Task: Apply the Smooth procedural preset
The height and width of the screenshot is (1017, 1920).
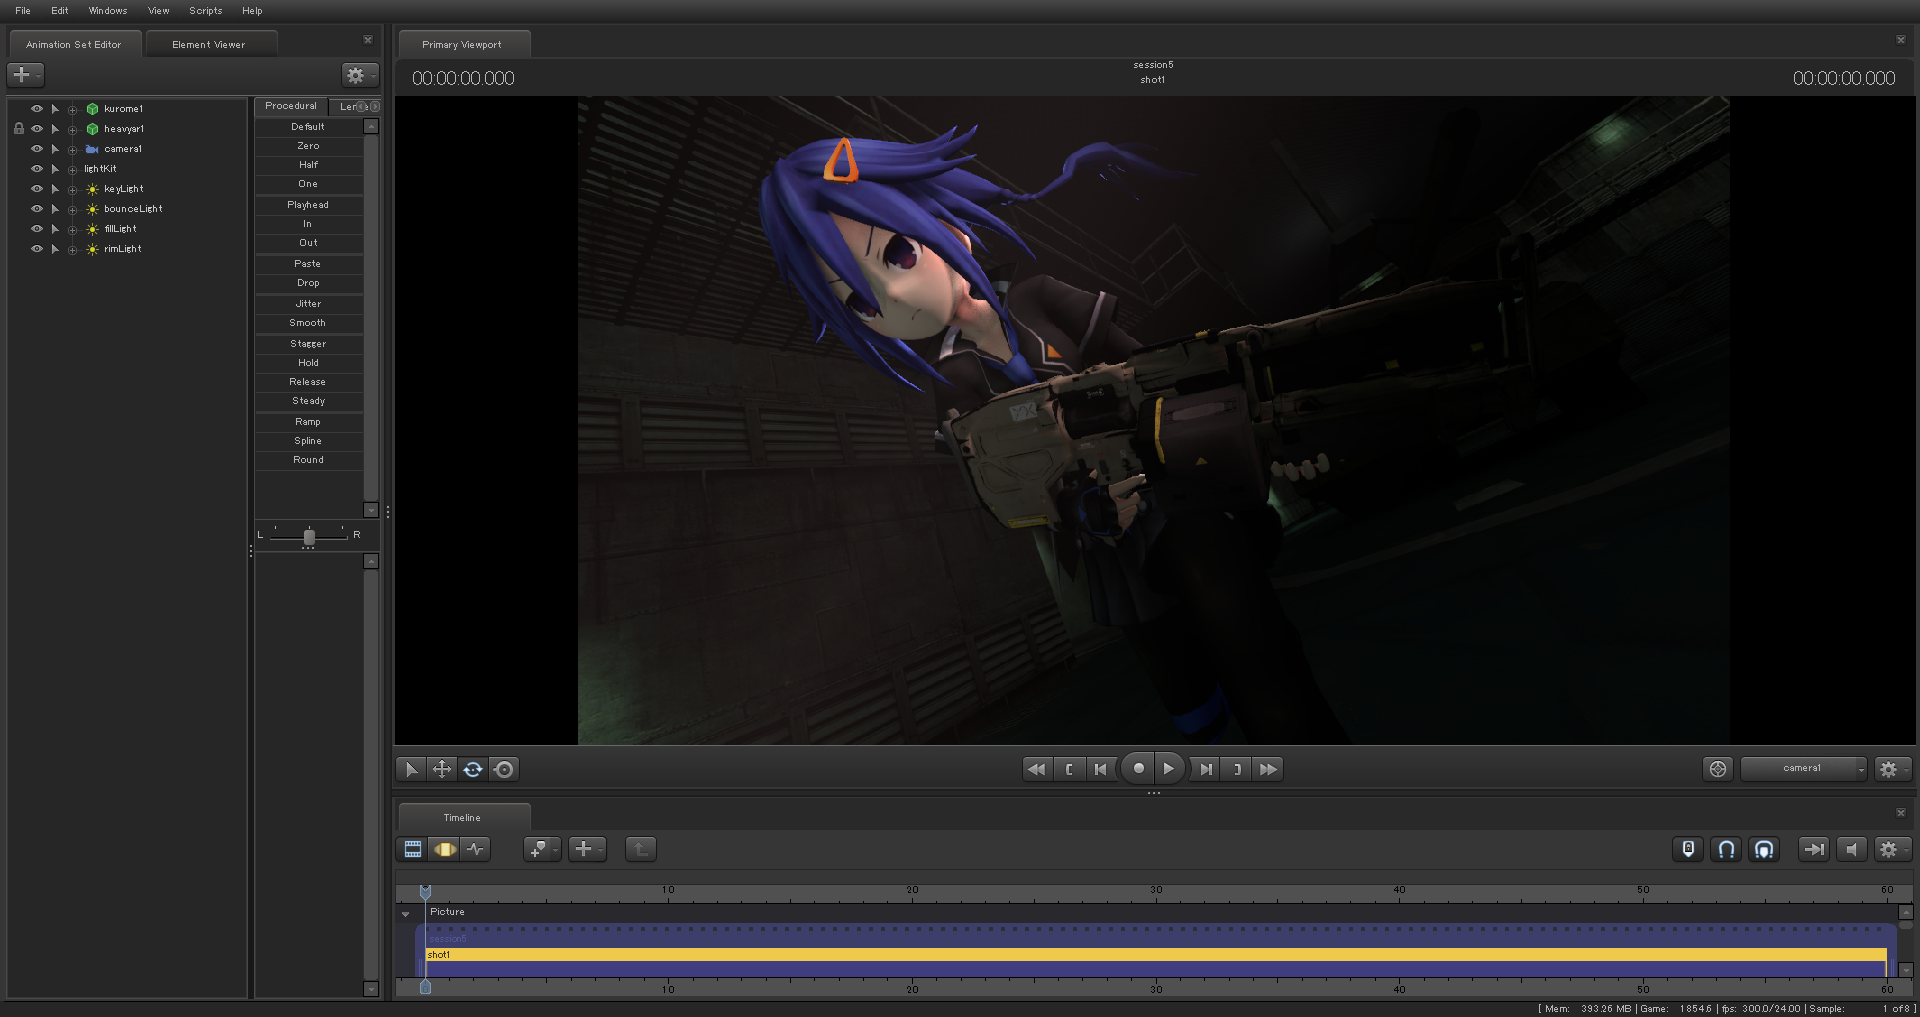Action: click(308, 323)
